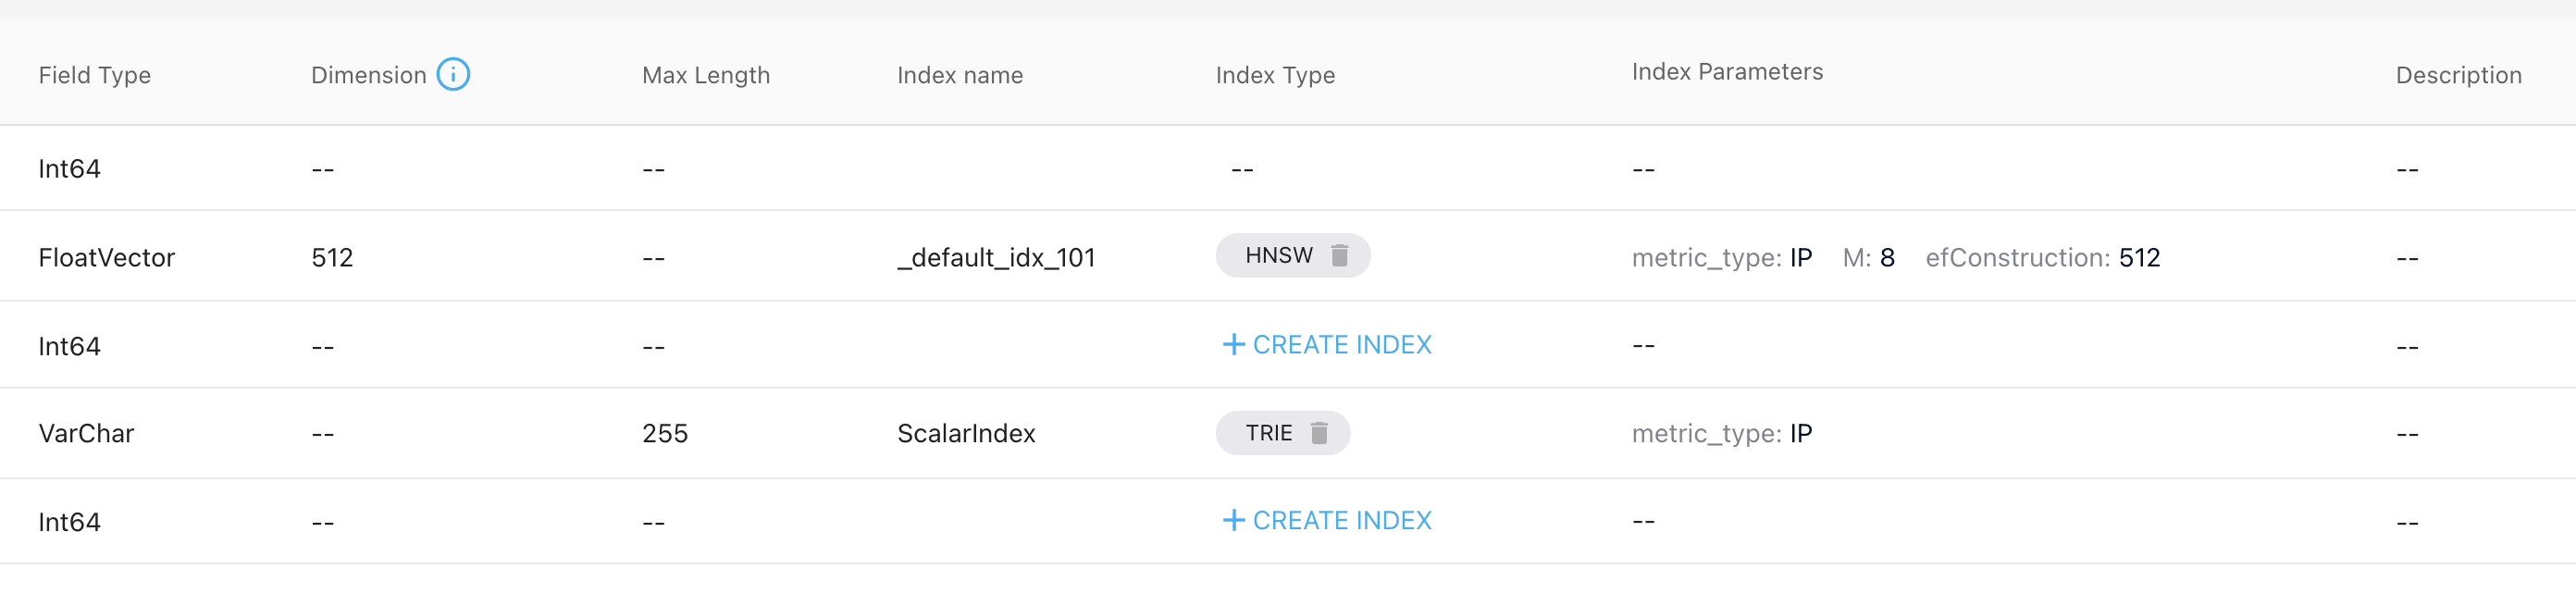Screen dimensions: 2576x594
Task: Select the HNSW index type chip
Action: [1278, 256]
